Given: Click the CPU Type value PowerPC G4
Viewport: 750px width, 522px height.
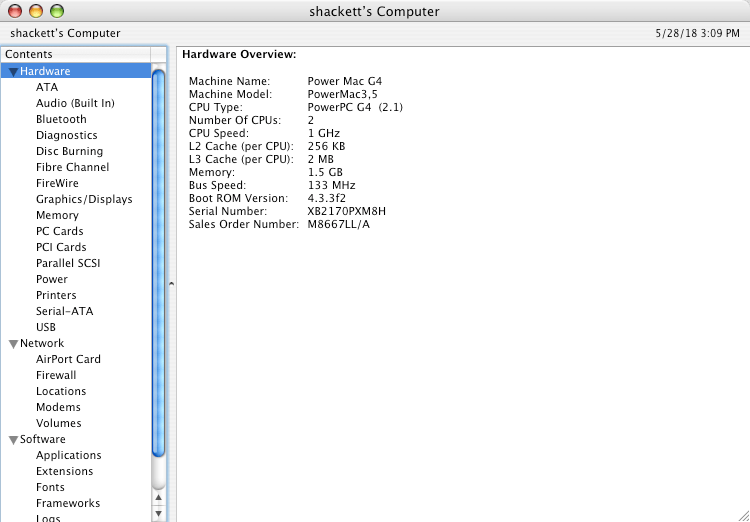Looking at the screenshot, I should (x=355, y=107).
